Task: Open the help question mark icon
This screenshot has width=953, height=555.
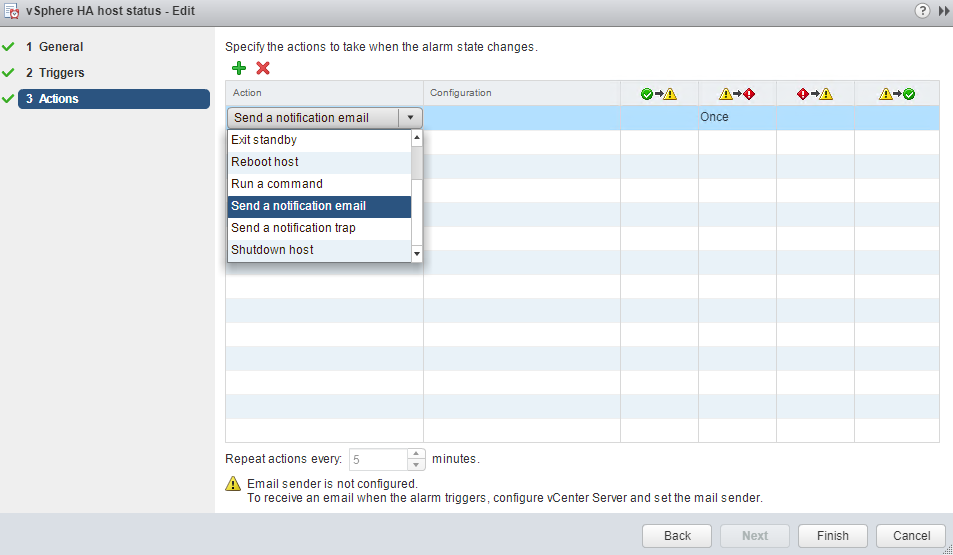Action: 921,10
